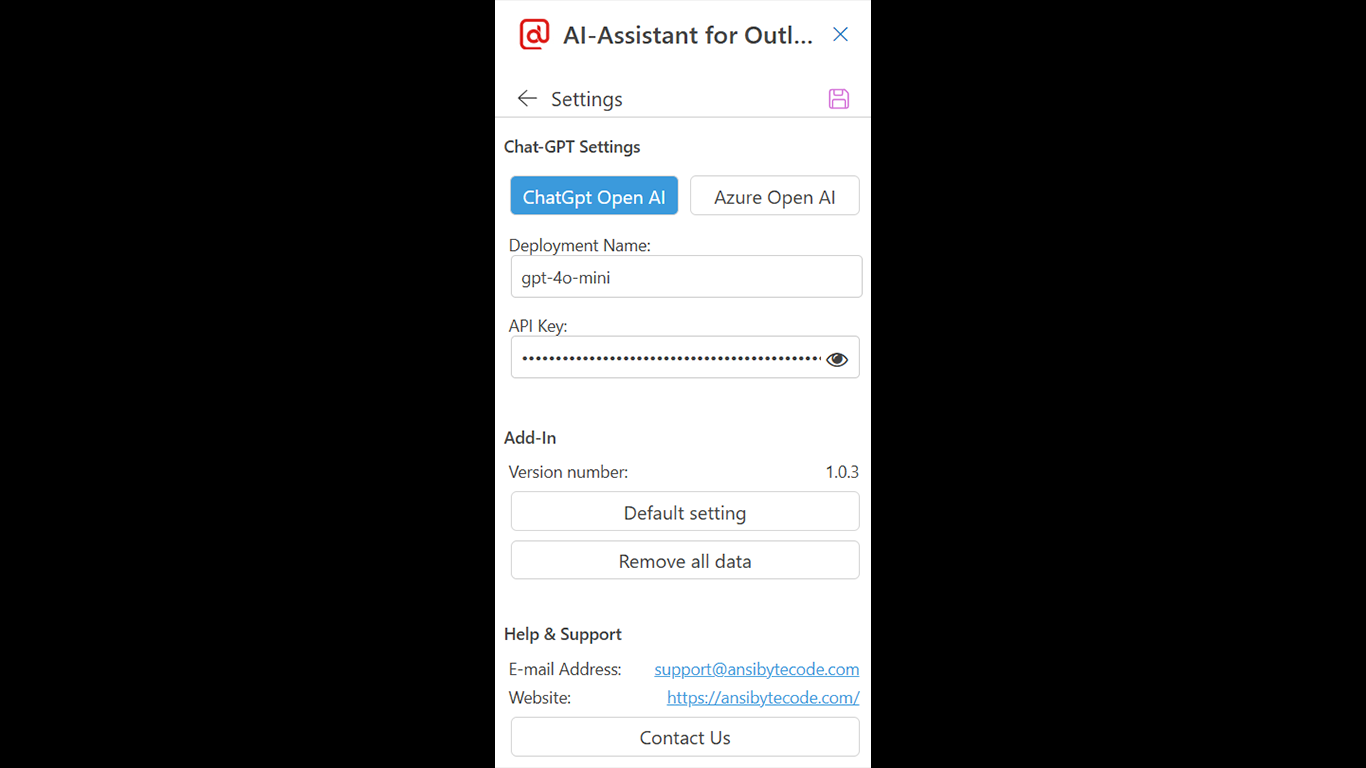Screen dimensions: 1366x768
Task: Click the 1.0.3 version number value
Action: [x=842, y=472]
